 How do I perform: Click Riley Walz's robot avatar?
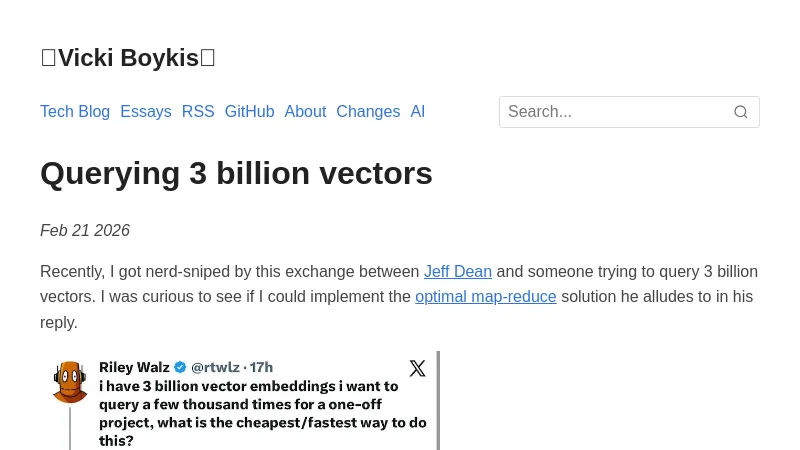70,382
